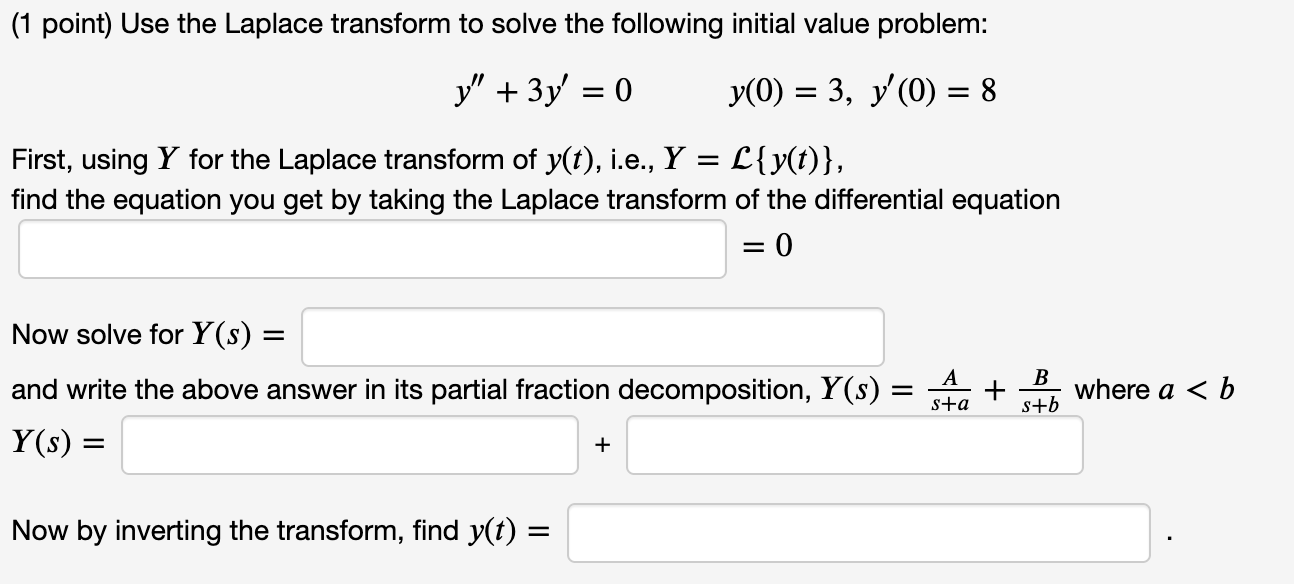This screenshot has height=584, width=1294.
Task: Select the second partial fraction answer box
Action: (x=855, y=445)
